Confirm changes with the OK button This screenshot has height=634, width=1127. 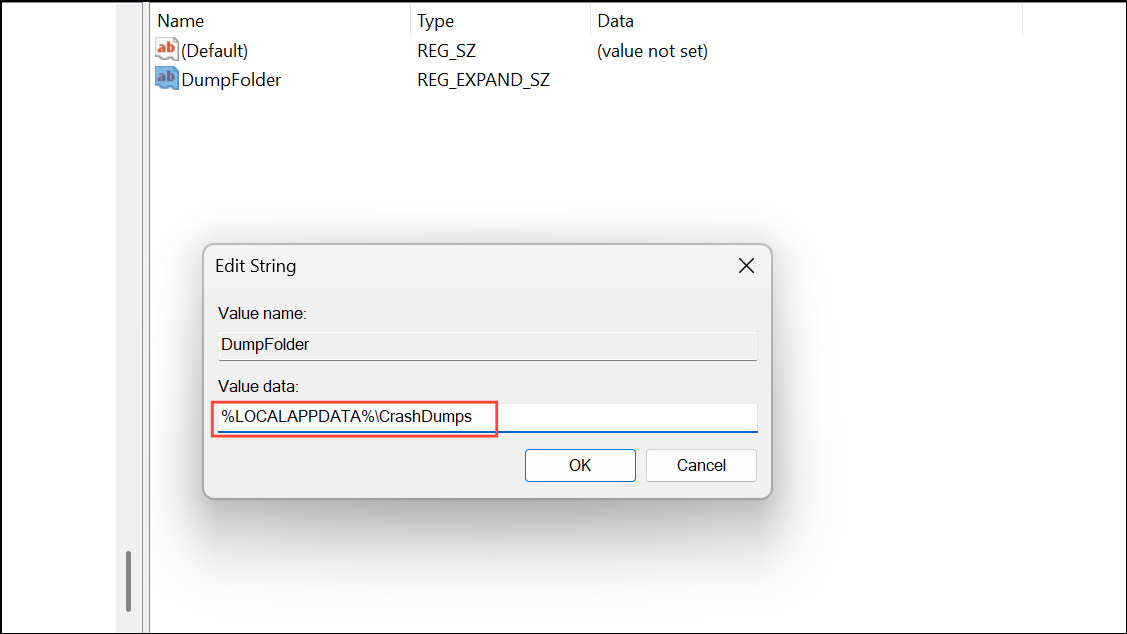580,465
